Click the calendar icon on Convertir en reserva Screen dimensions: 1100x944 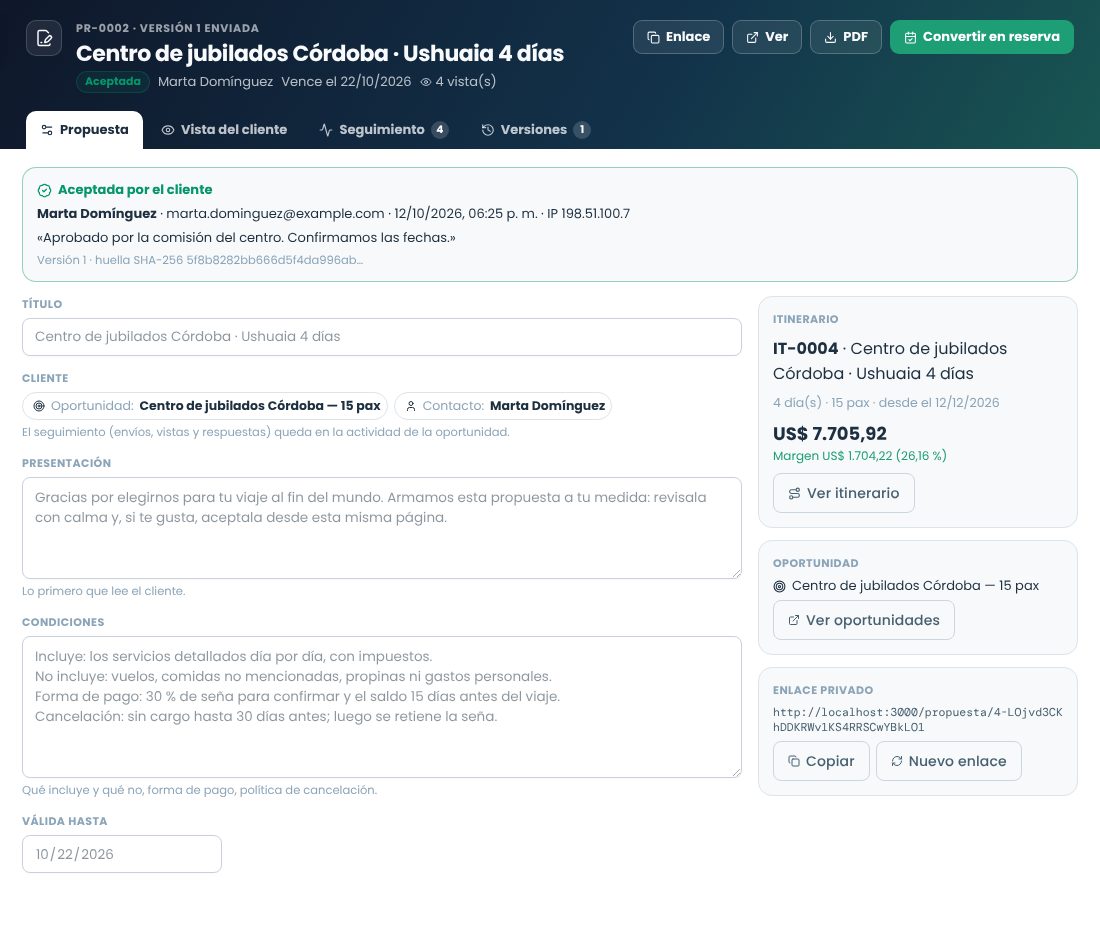910,38
